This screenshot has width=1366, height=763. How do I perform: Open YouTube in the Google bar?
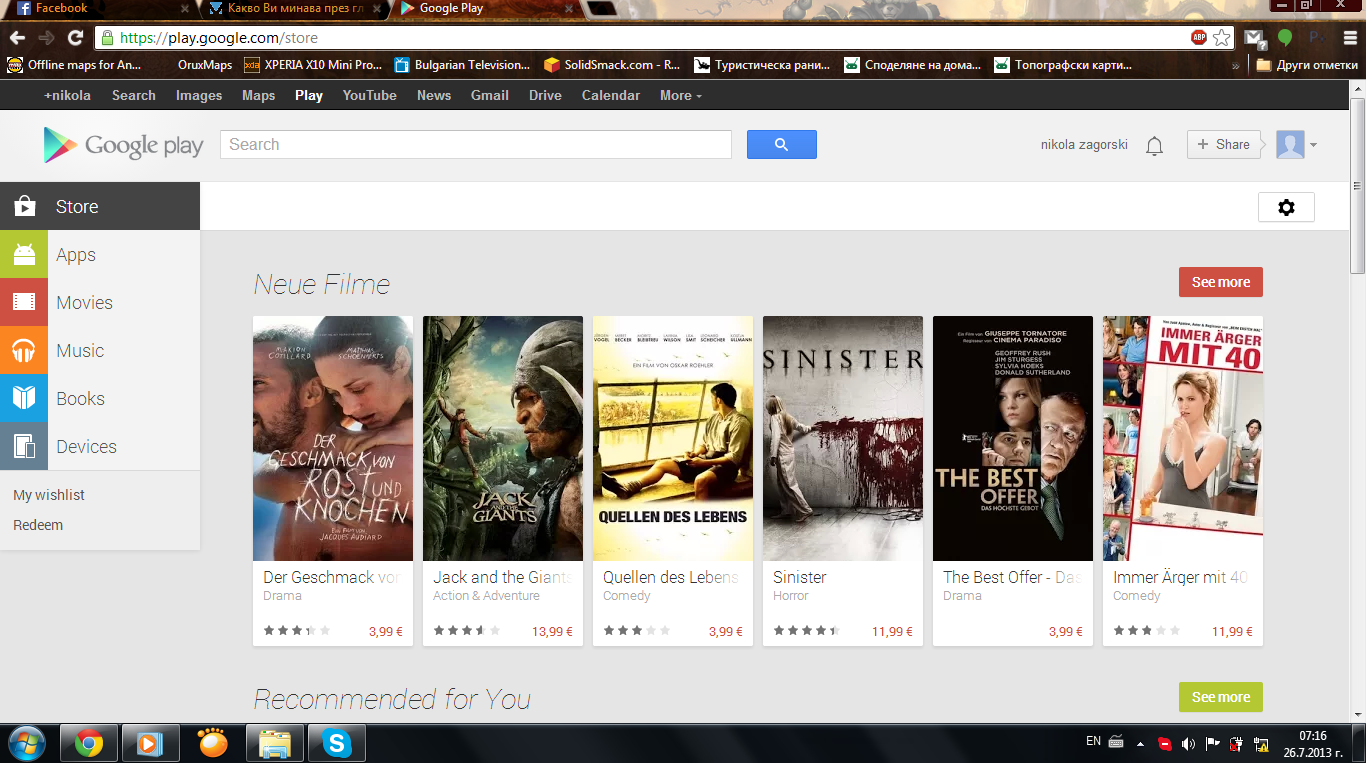tap(370, 95)
